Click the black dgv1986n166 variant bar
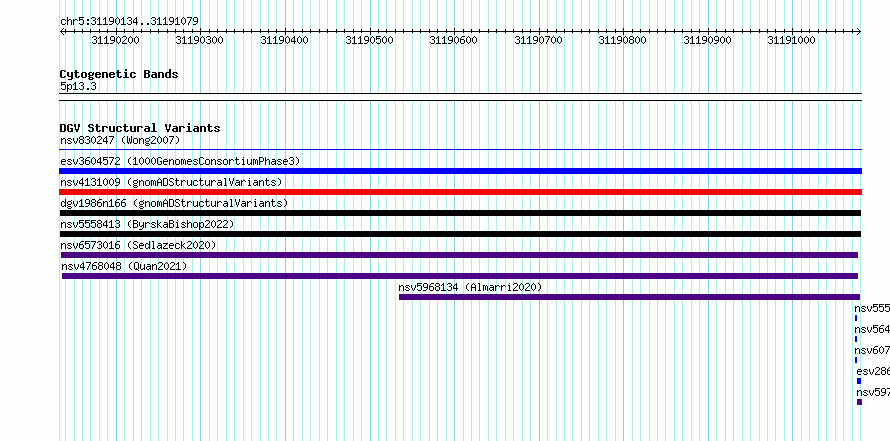Image resolution: width=890 pixels, height=441 pixels. coord(460,213)
